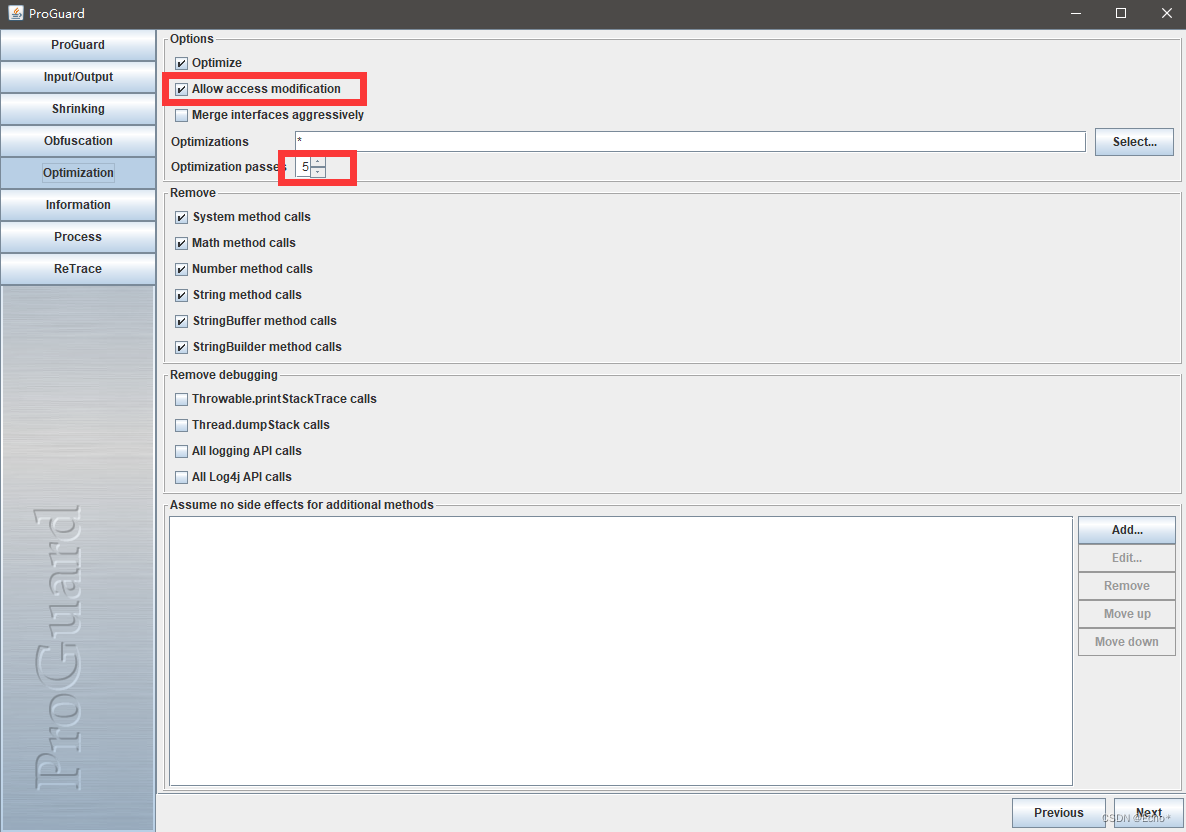Viewport: 1186px width, 832px height.
Task: Increase optimization passes with up arrow
Action: point(318,162)
